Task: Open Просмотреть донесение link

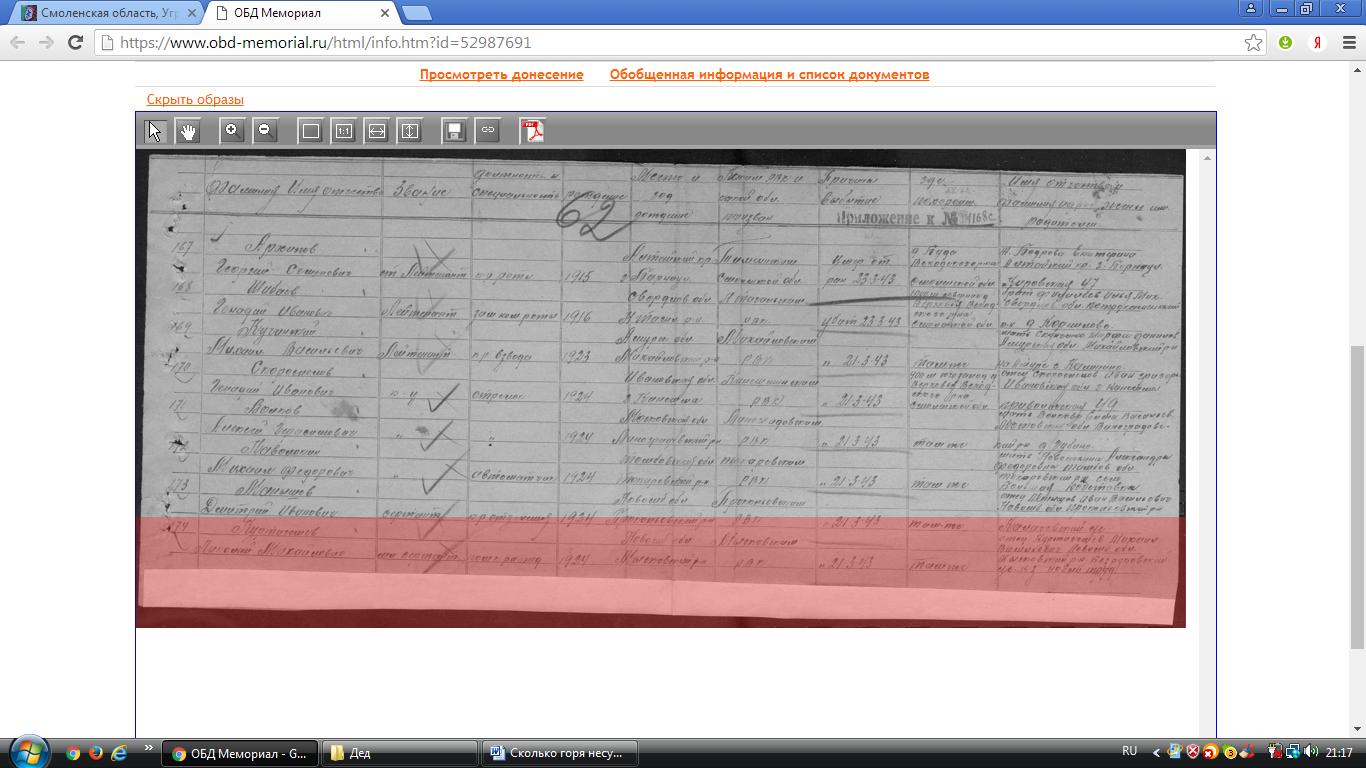Action: [501, 74]
